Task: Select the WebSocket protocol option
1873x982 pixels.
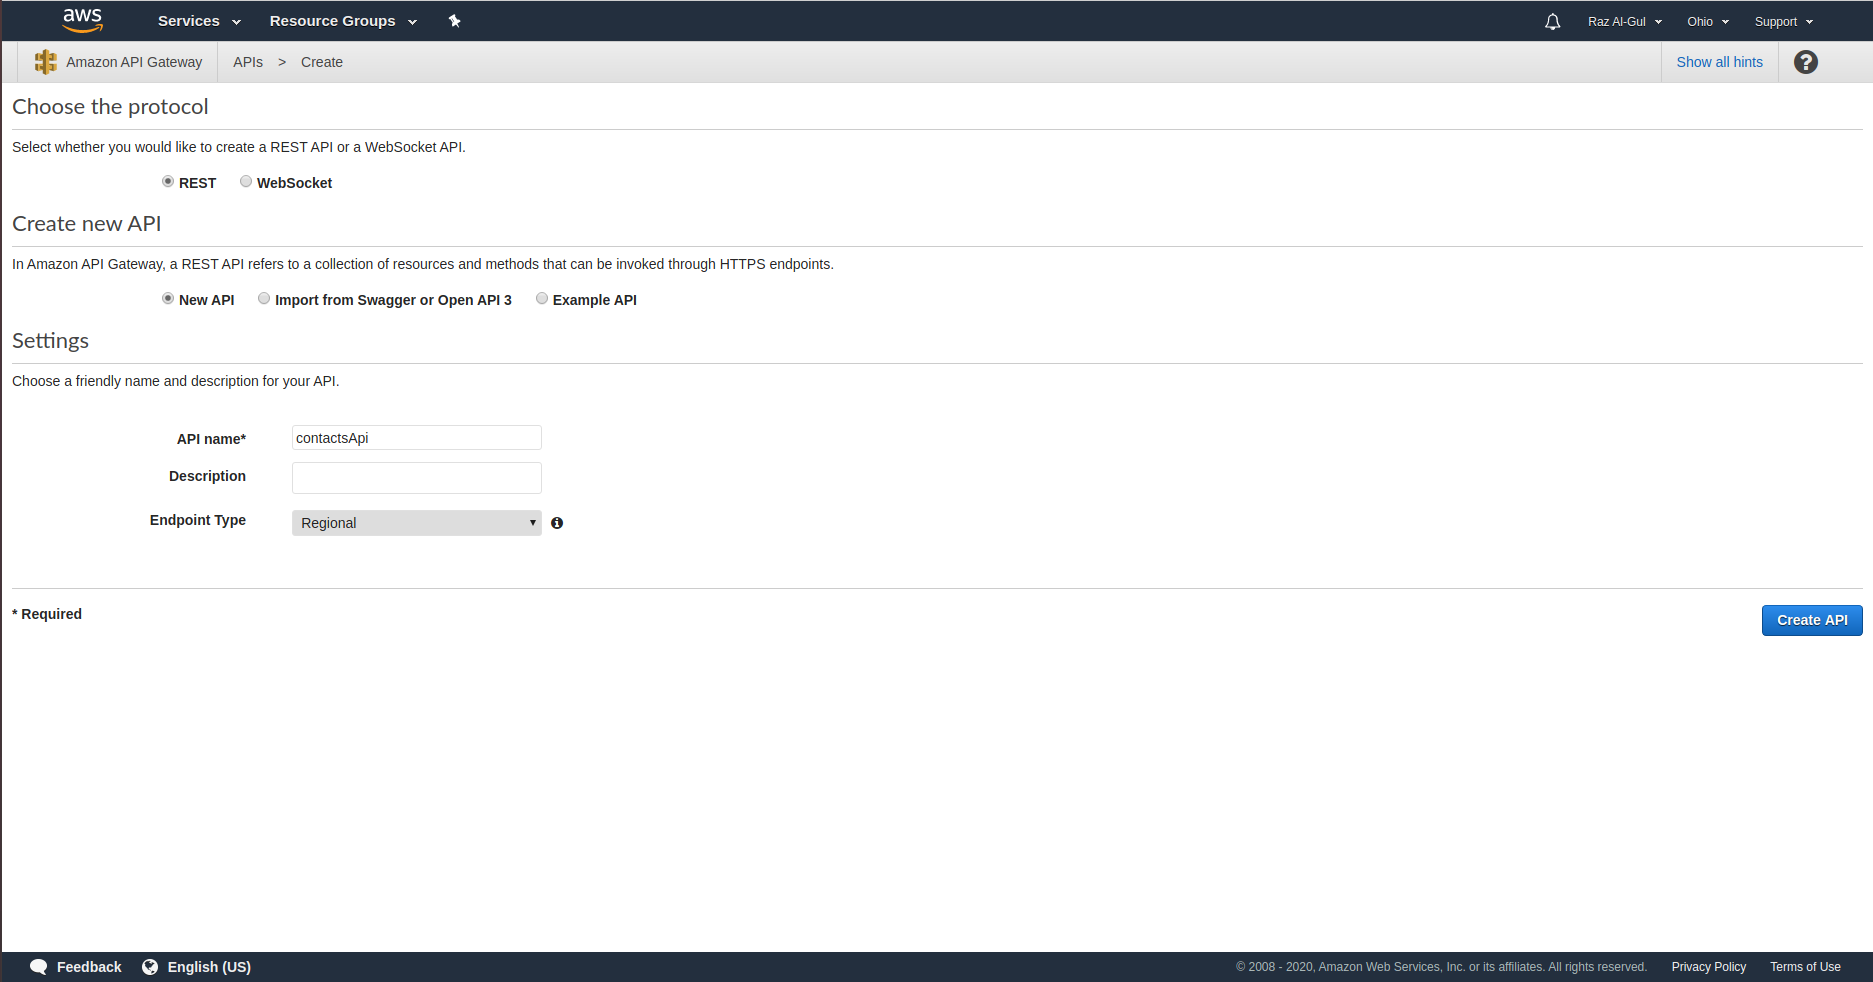Action: click(246, 181)
